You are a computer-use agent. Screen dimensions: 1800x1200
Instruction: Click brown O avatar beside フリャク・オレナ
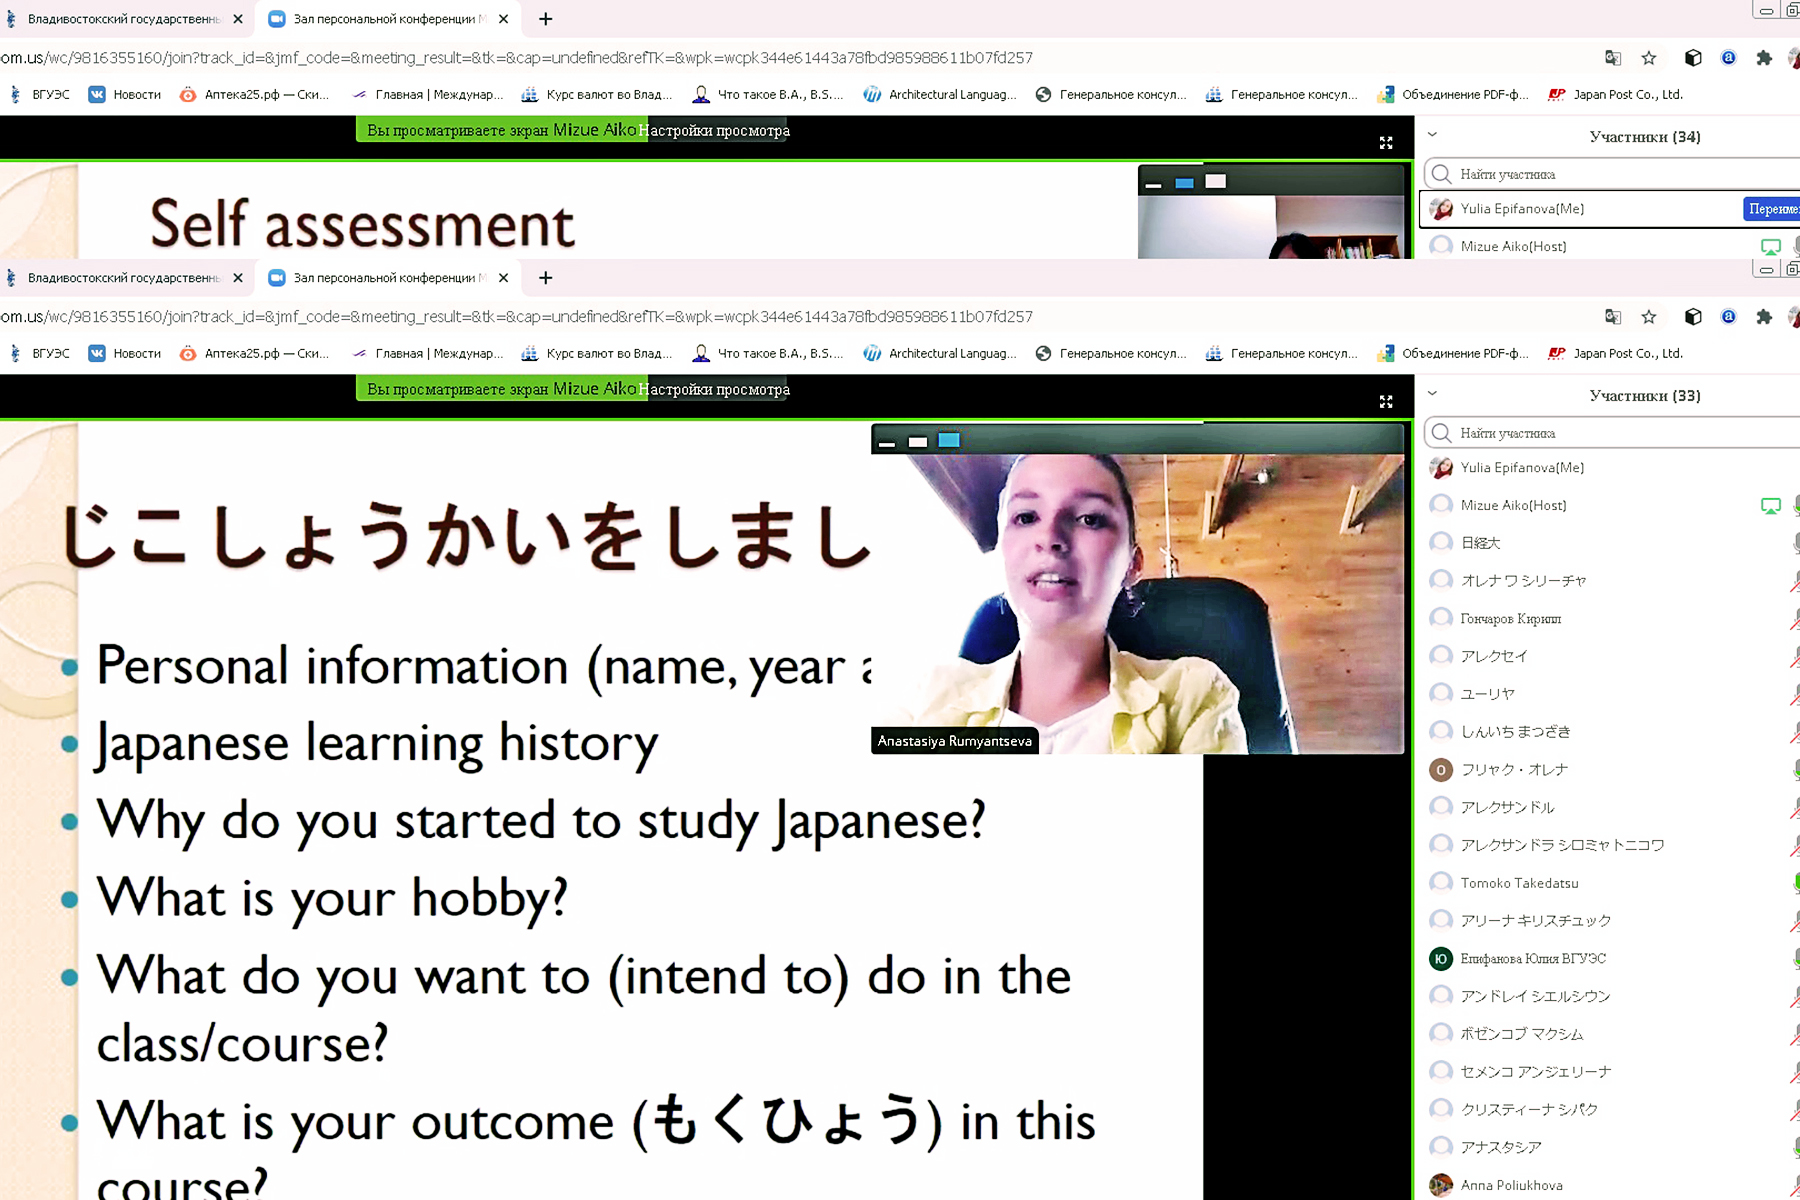point(1441,770)
